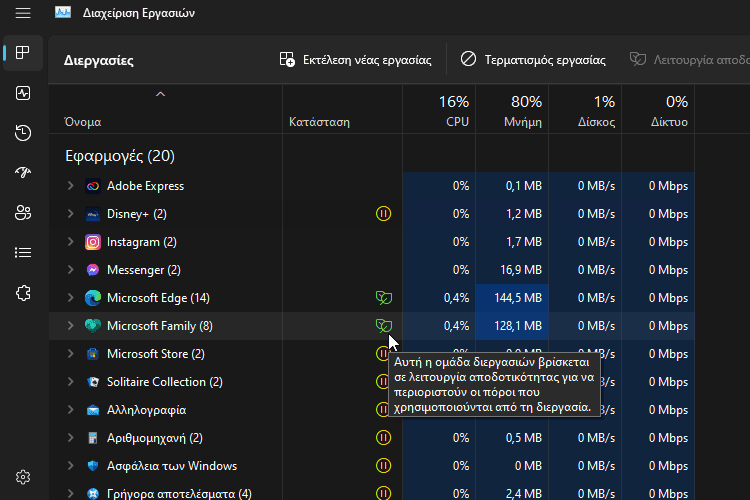
Task: Select the Γρήγορα αποτελέσματα (4) row name
Action: [x=179, y=493]
